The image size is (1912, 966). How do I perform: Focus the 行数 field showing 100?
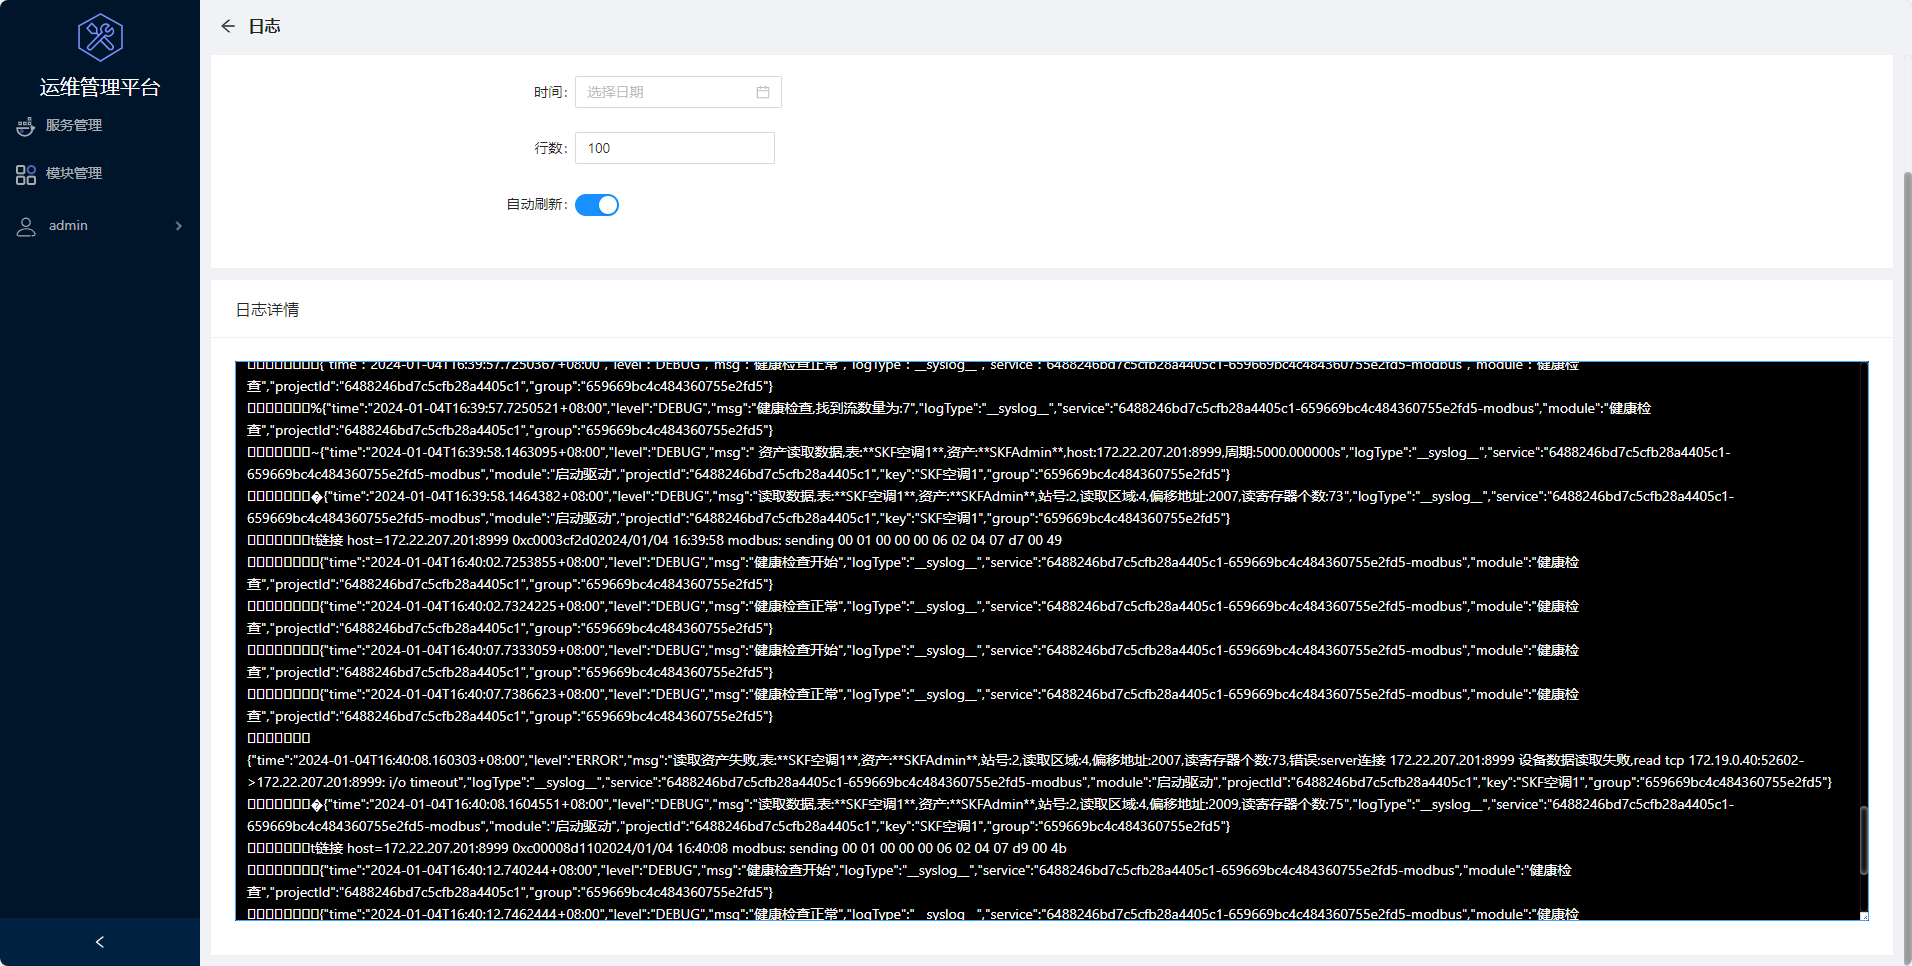pyautogui.click(x=675, y=148)
